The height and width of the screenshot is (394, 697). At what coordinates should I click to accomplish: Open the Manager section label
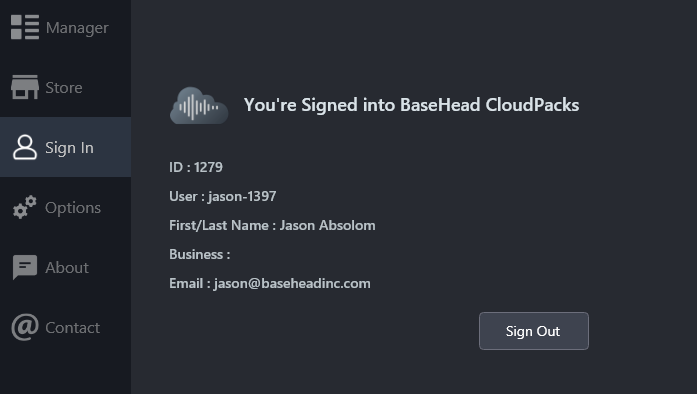(77, 28)
